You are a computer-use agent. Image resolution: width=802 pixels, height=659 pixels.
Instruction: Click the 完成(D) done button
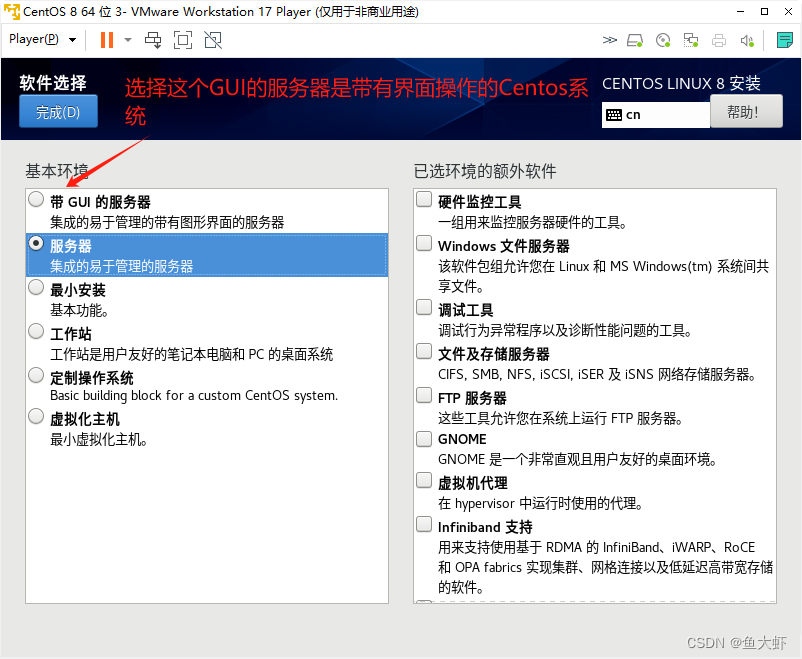[58, 112]
